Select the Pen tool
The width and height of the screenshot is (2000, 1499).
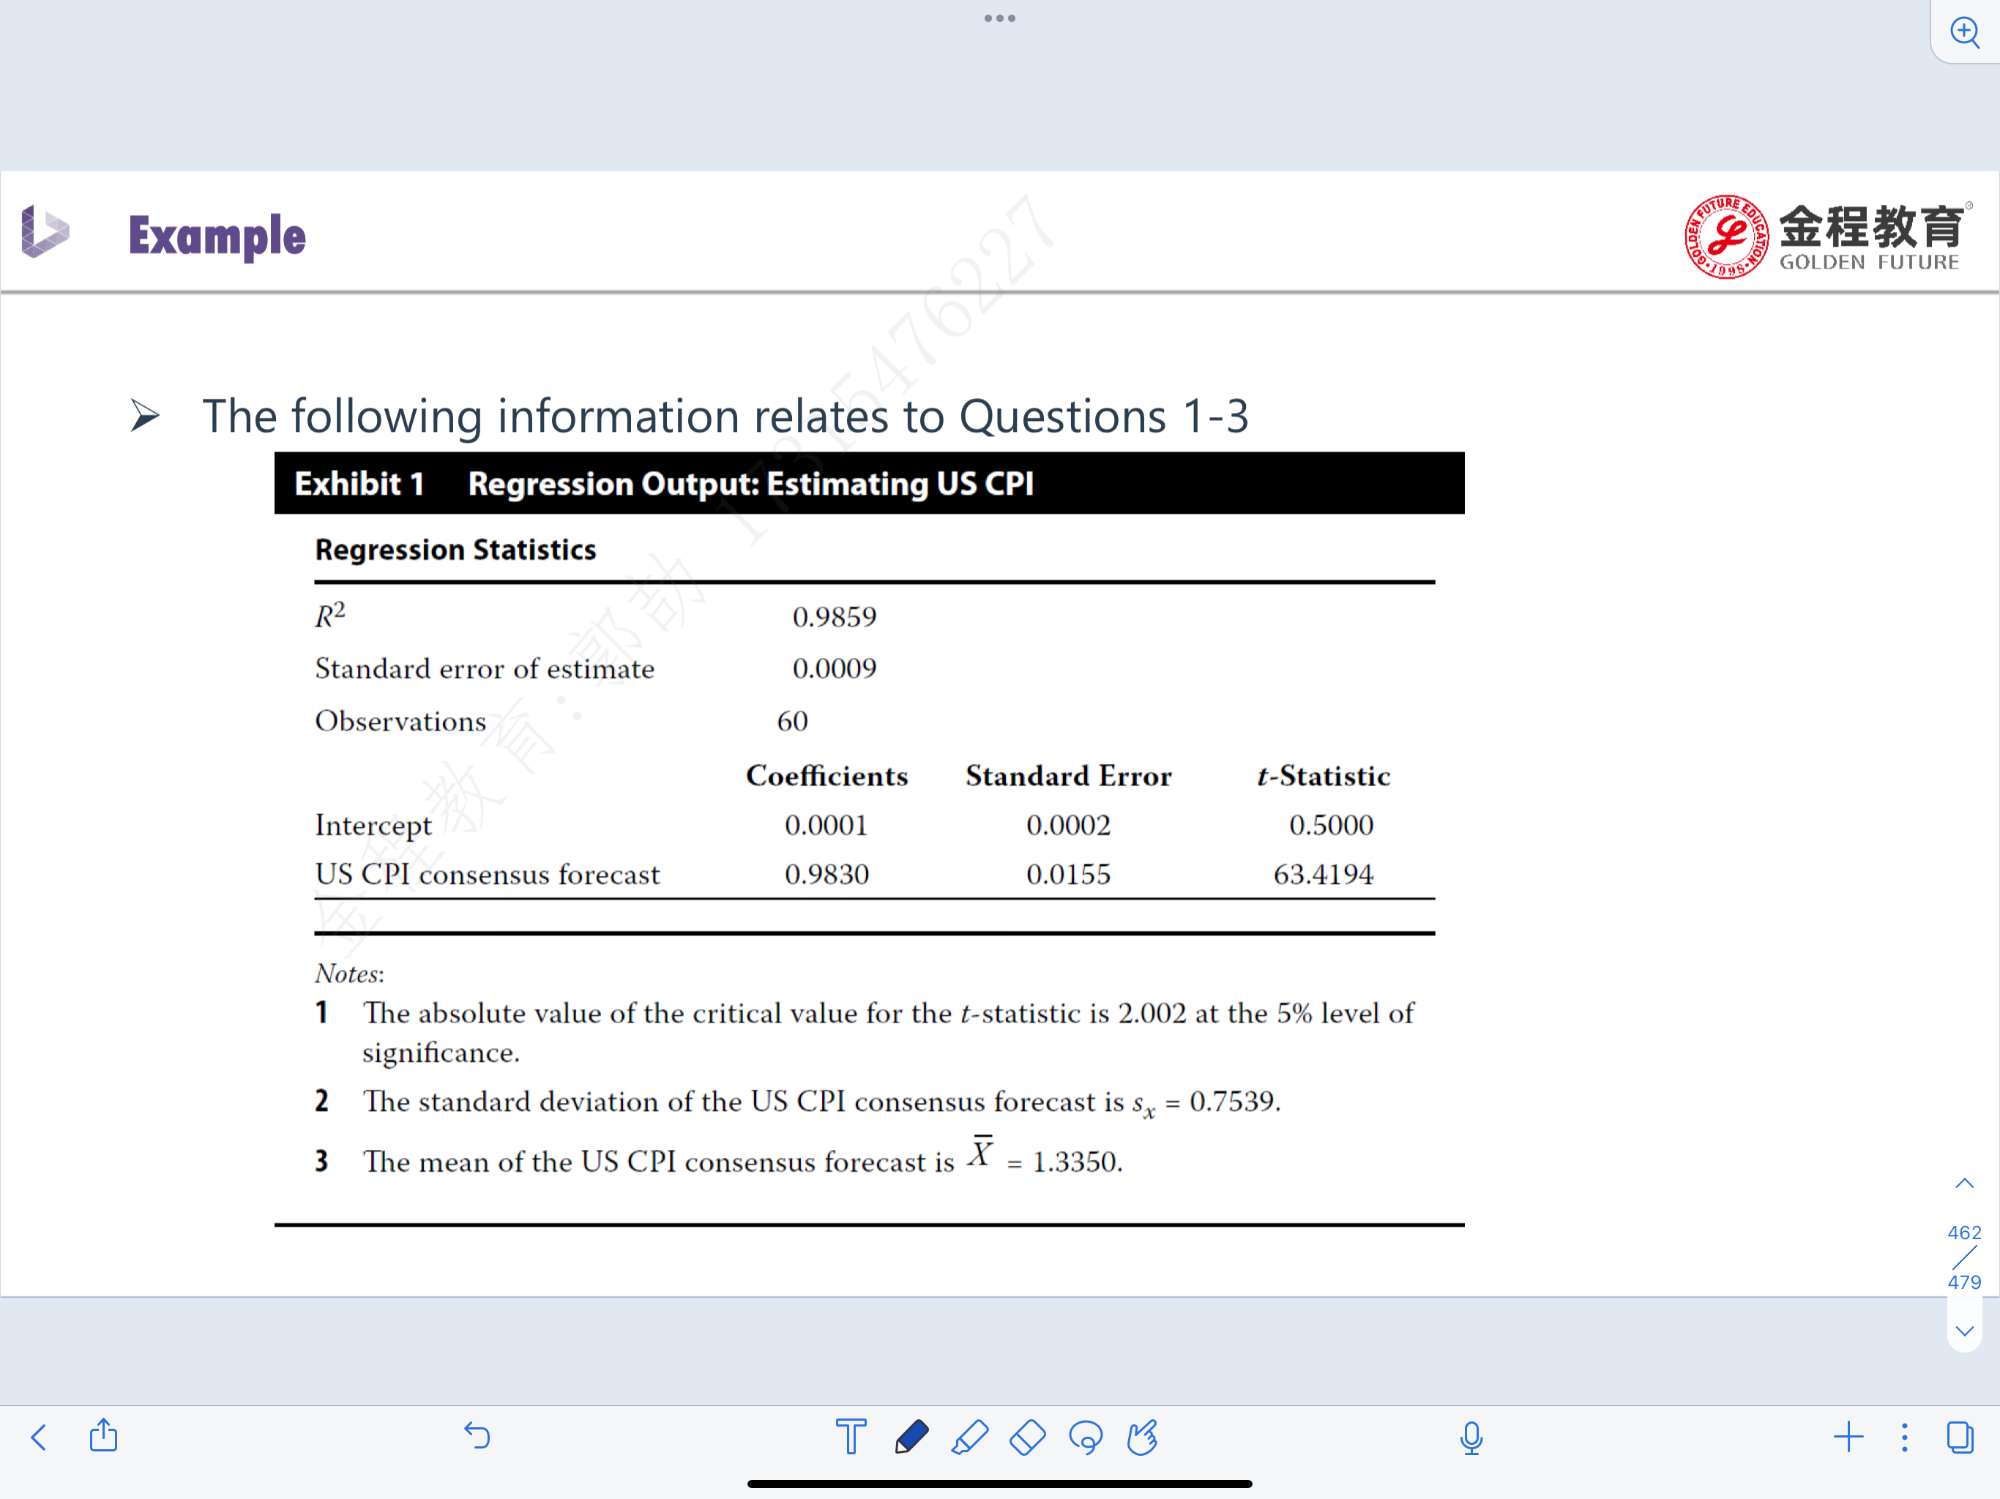911,1437
